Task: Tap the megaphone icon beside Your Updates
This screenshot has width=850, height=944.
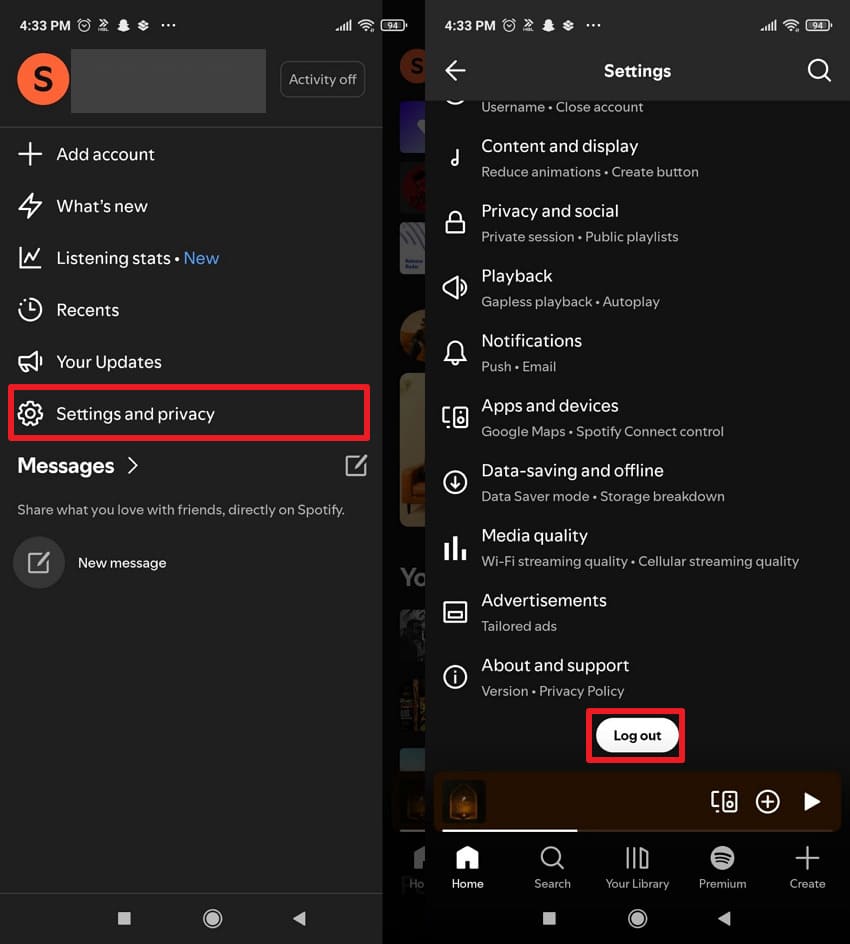Action: coord(30,362)
